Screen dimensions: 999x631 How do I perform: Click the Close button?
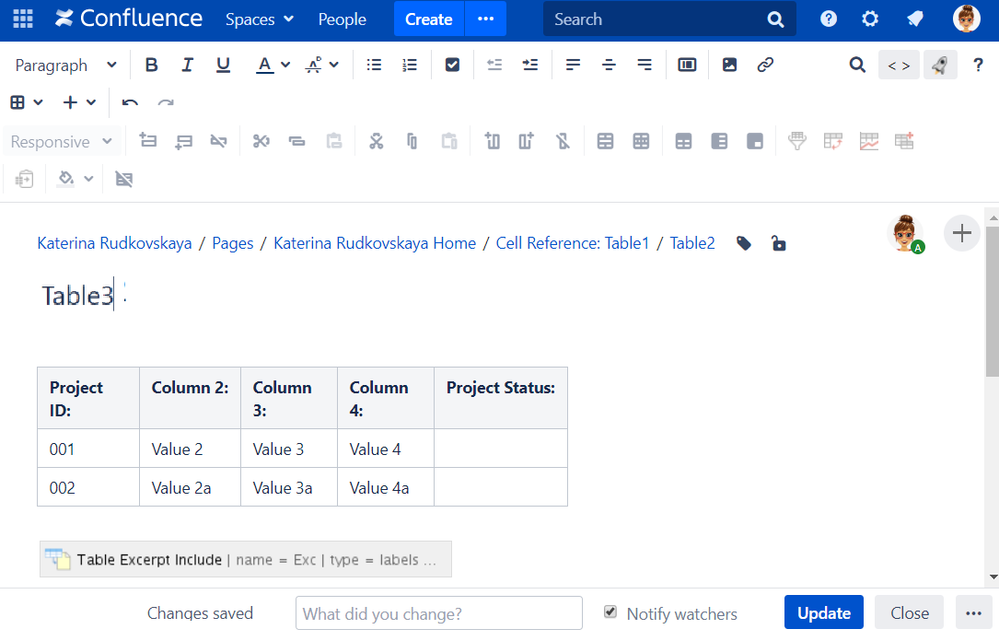pyautogui.click(x=909, y=613)
